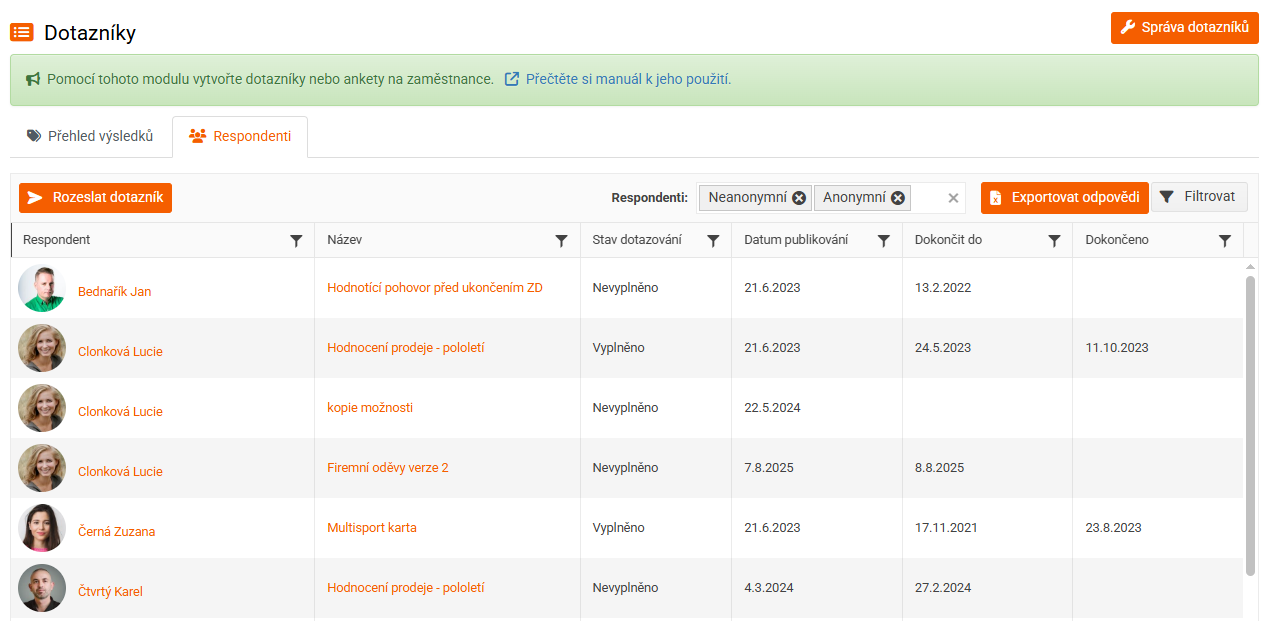Open the manual link Přečtěte si manuál
The image size is (1261, 621).
click(x=628, y=79)
